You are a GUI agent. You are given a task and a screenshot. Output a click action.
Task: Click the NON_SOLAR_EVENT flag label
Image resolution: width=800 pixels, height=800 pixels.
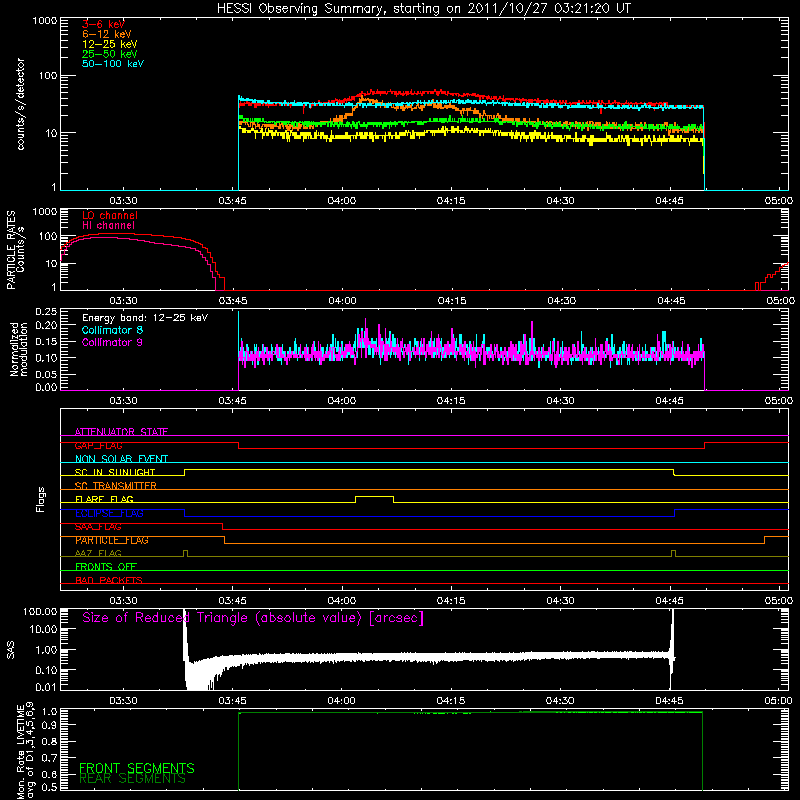[121, 459]
